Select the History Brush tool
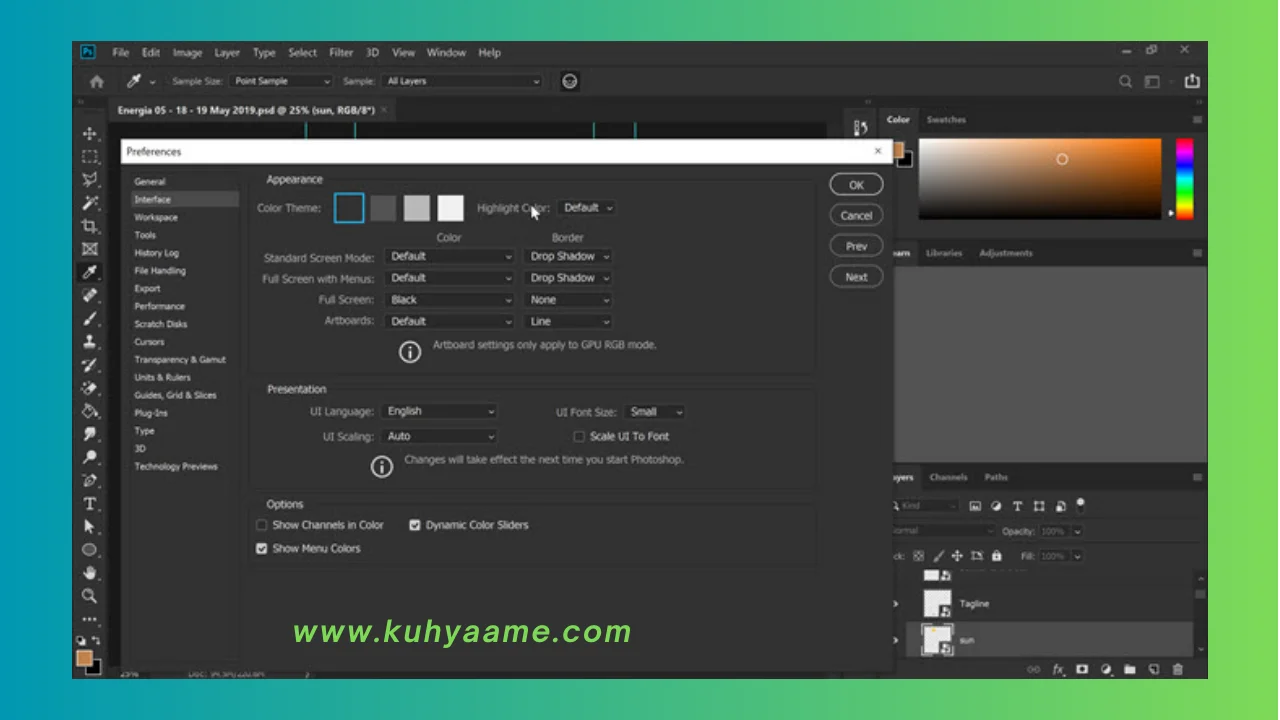Image resolution: width=1280 pixels, height=720 pixels. click(90, 365)
